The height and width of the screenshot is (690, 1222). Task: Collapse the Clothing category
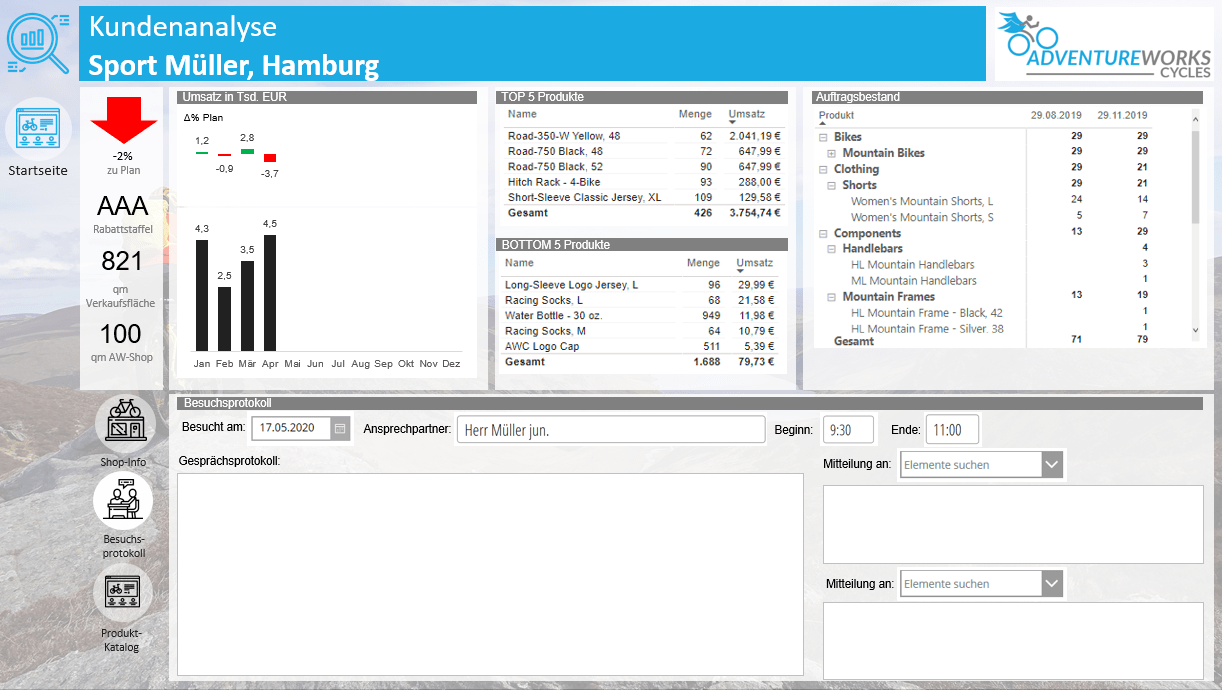pyautogui.click(x=823, y=169)
